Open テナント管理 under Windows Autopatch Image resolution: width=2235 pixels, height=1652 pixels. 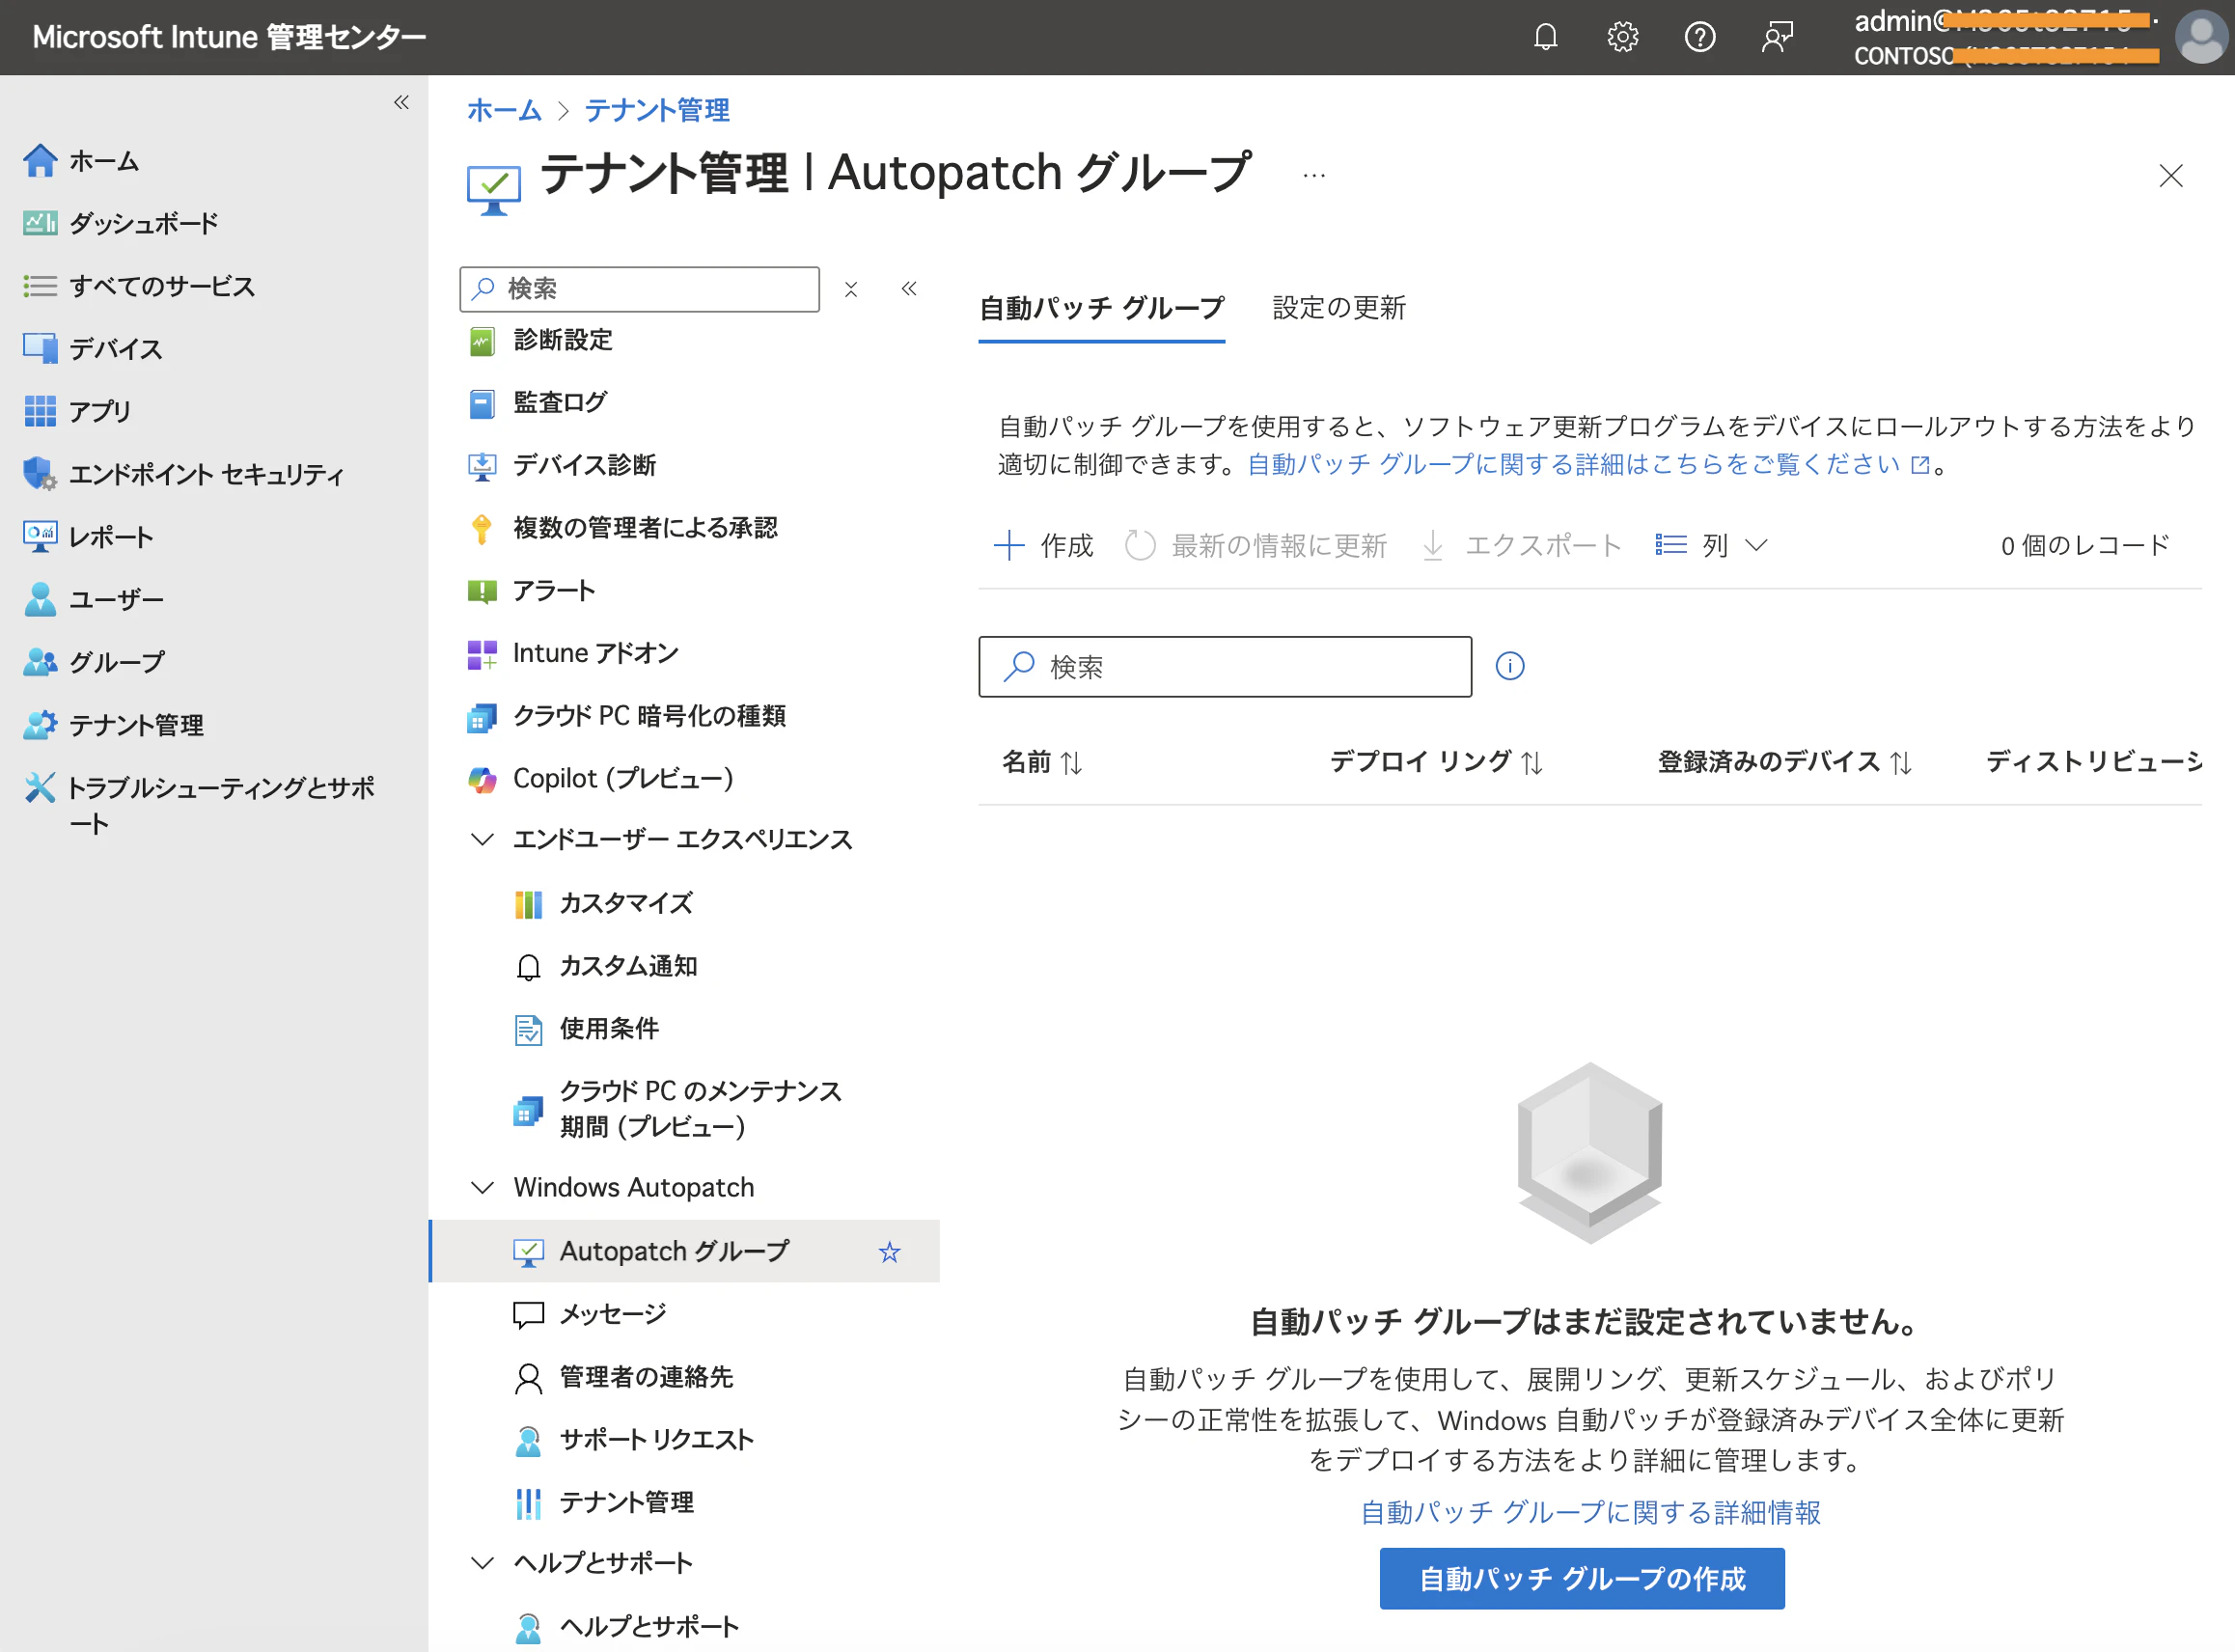pyautogui.click(x=604, y=1503)
